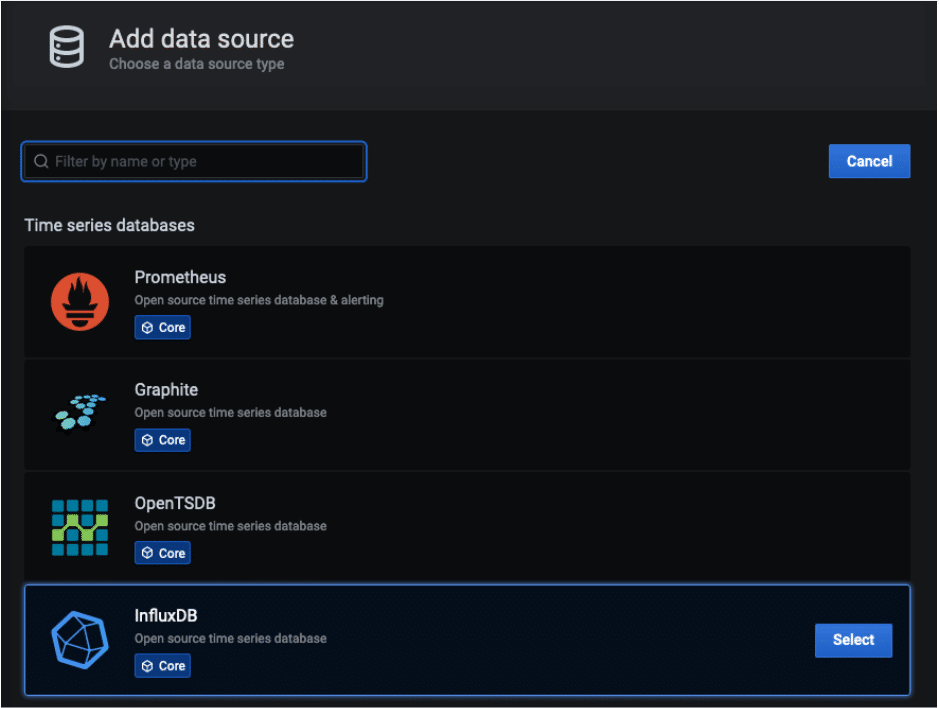This screenshot has height=708, width=939.
Task: Click the InfluxDB polyhedron logo
Action: click(x=79, y=640)
